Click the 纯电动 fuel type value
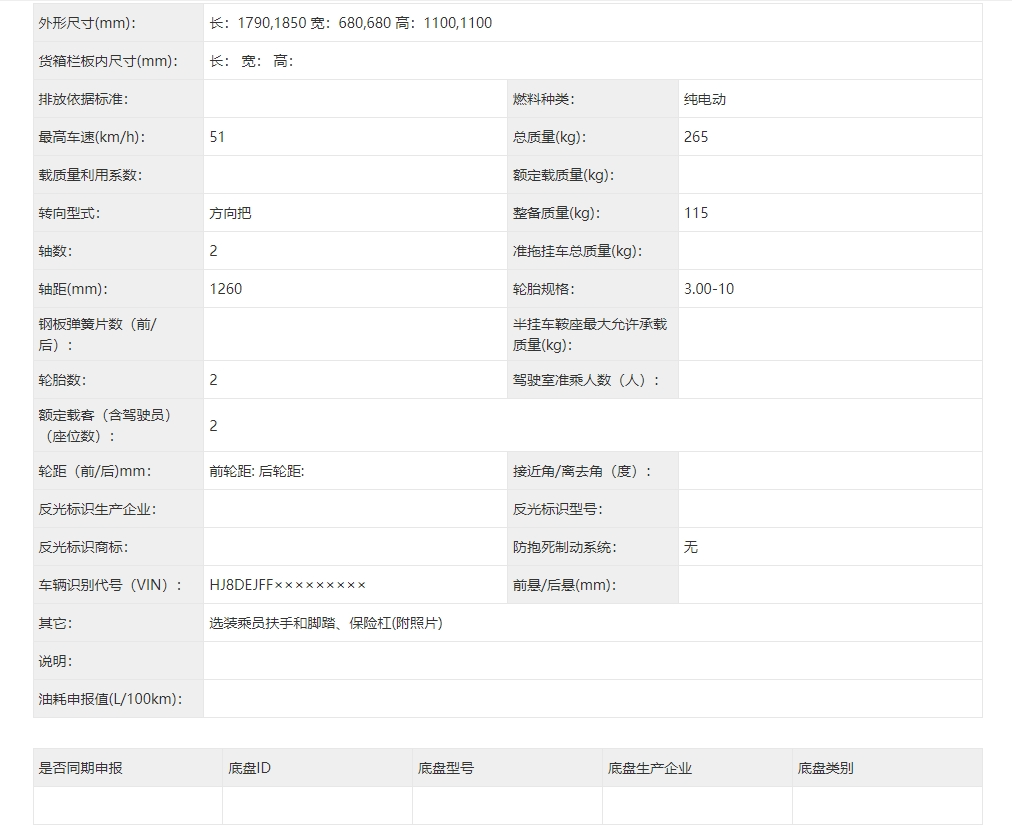The image size is (1012, 830). coord(705,99)
